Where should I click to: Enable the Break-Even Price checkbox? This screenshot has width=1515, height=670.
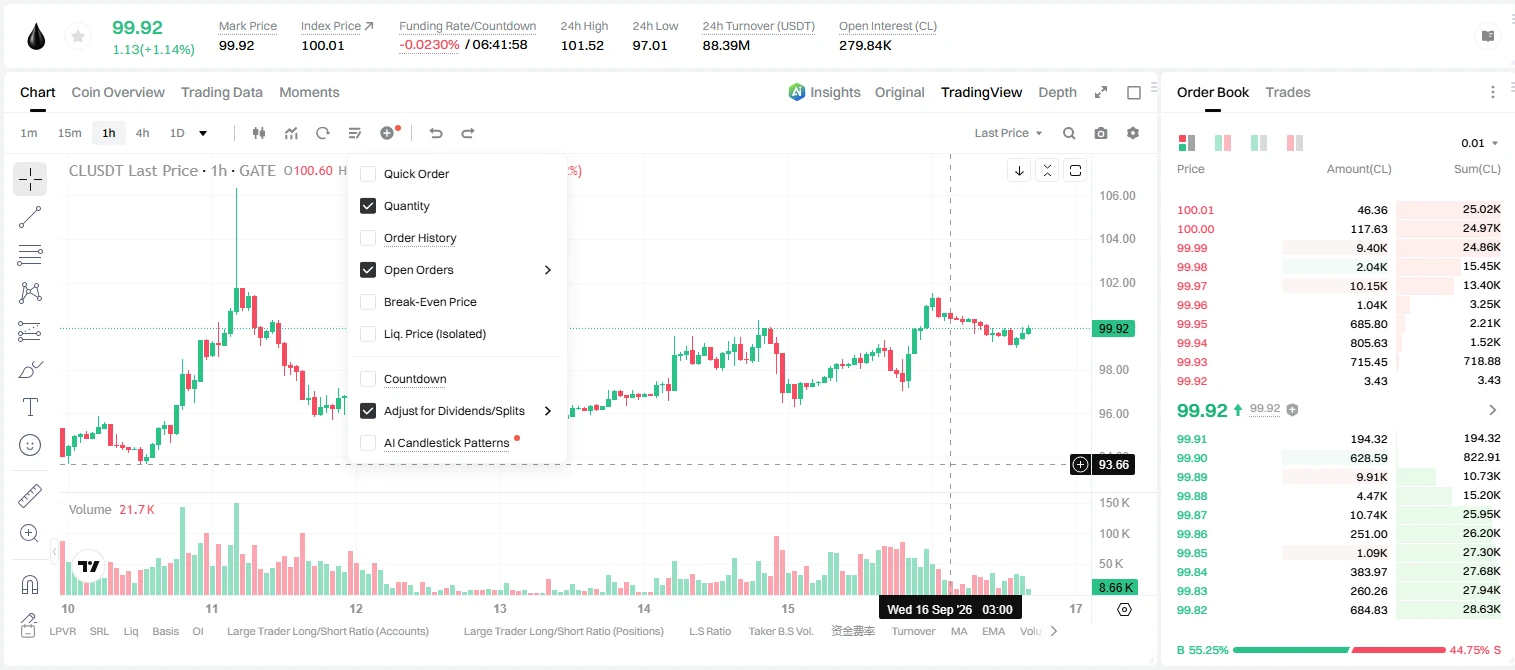point(368,302)
